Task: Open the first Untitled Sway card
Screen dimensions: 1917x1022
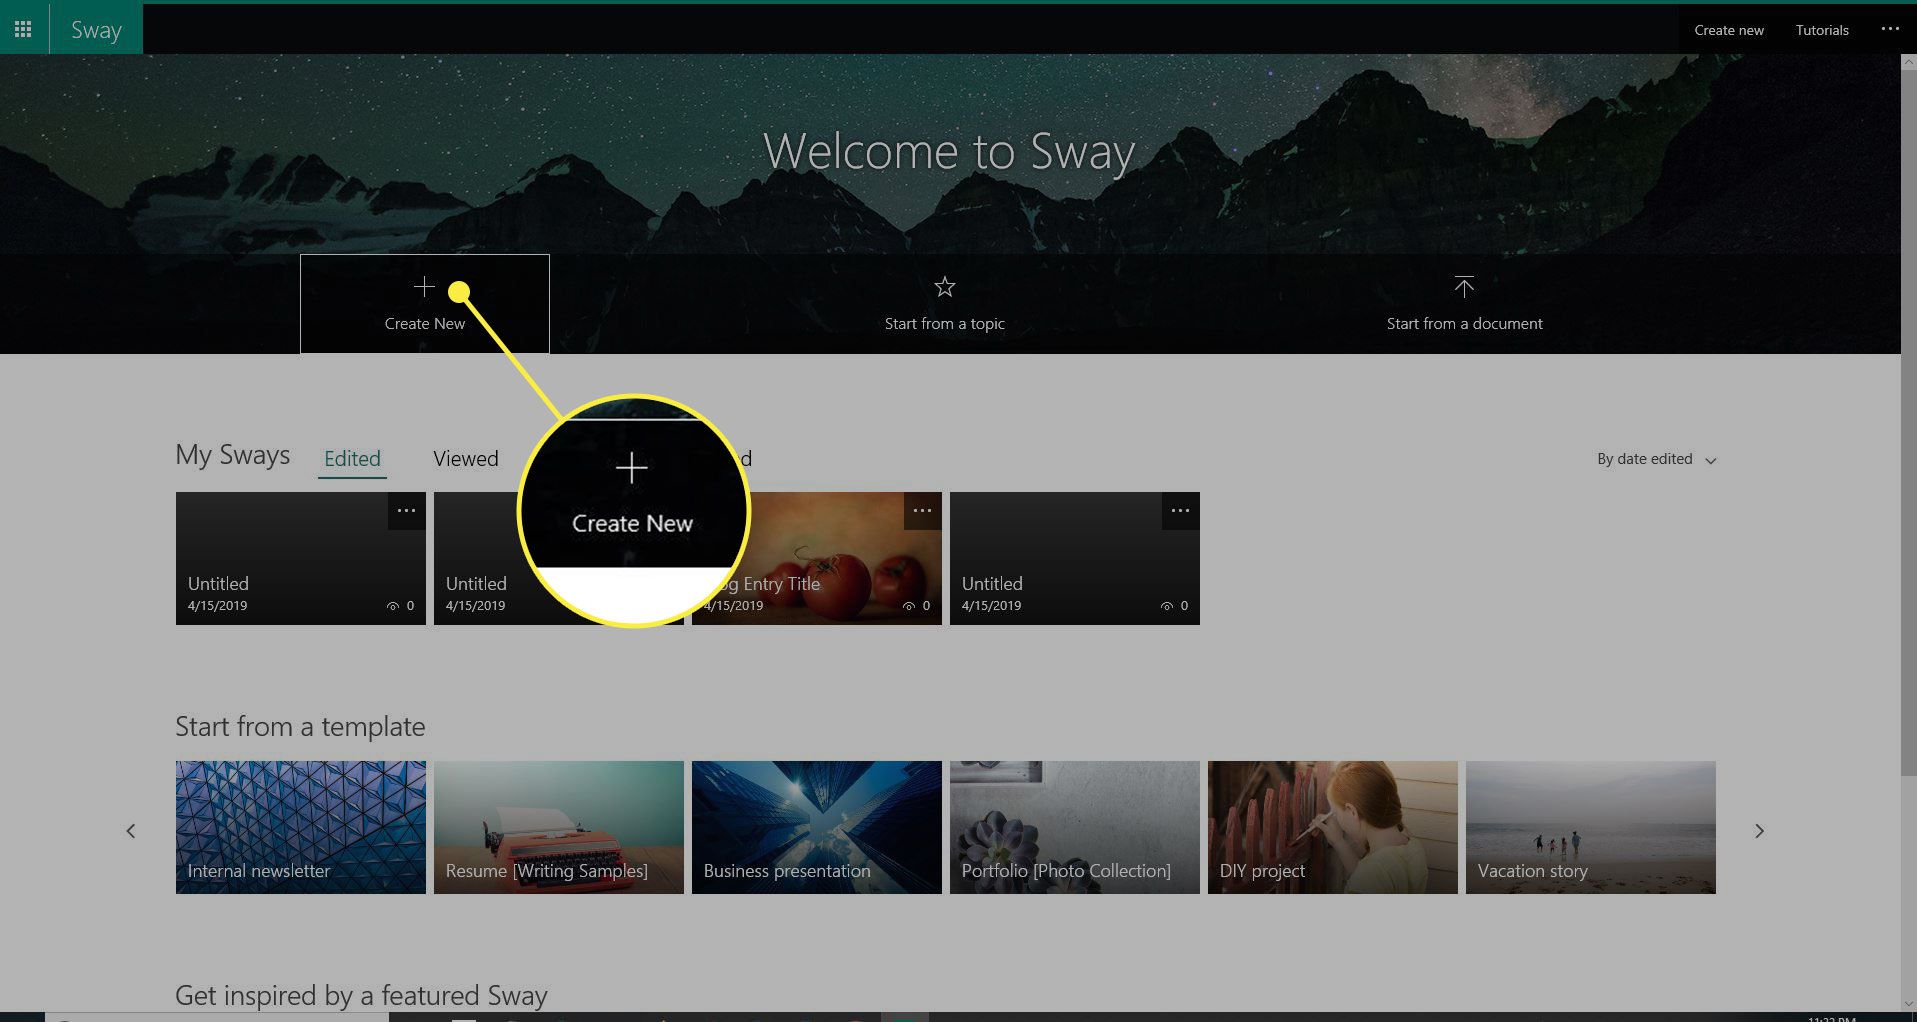Action: pyautogui.click(x=300, y=559)
